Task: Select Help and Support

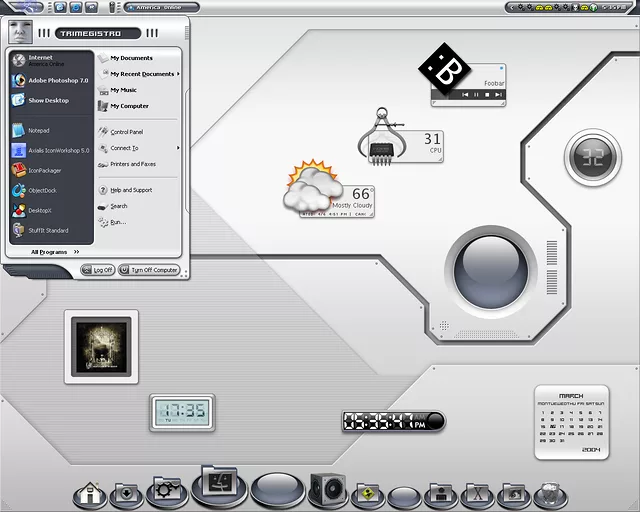Action: point(130,190)
